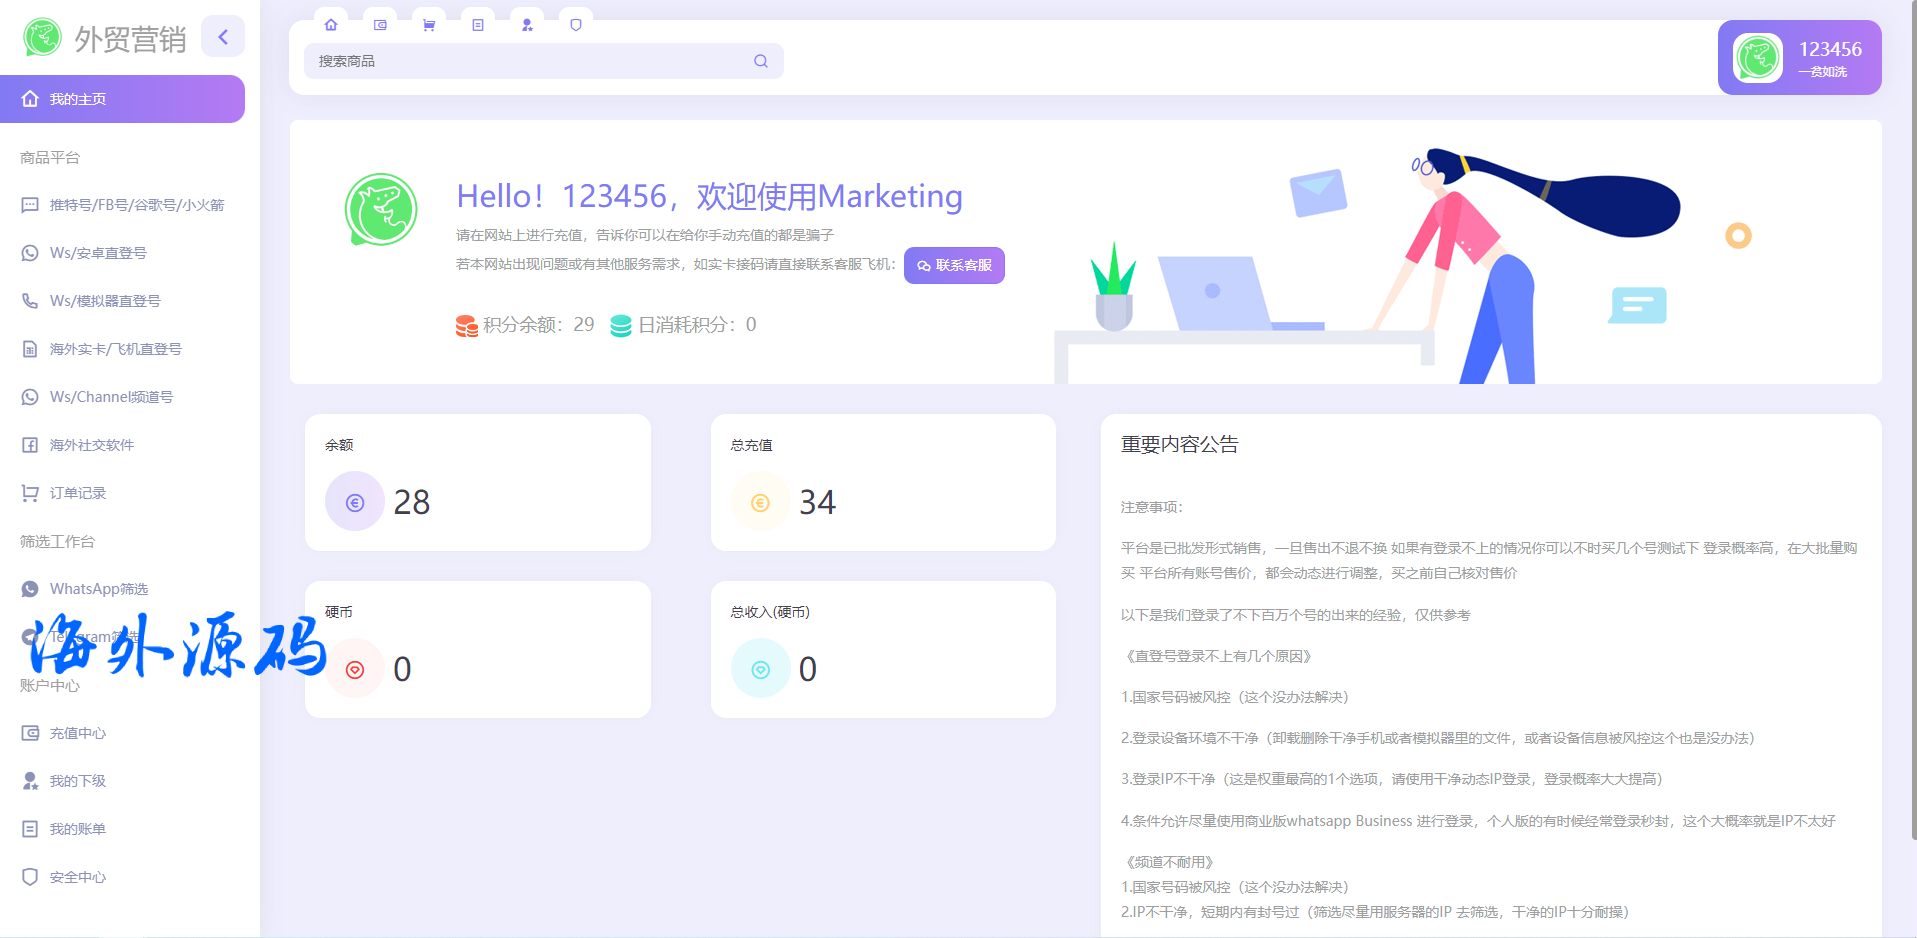
Task: Click the 联系客服 button
Action: point(954,266)
